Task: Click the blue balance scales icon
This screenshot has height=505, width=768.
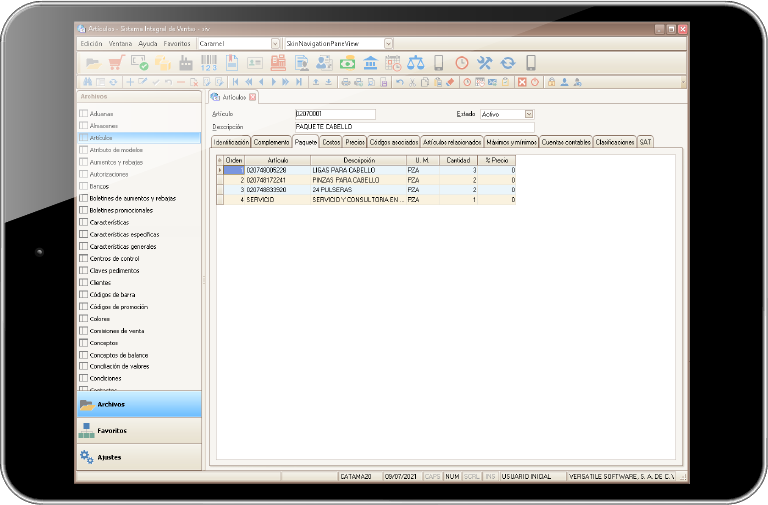Action: click(x=416, y=63)
